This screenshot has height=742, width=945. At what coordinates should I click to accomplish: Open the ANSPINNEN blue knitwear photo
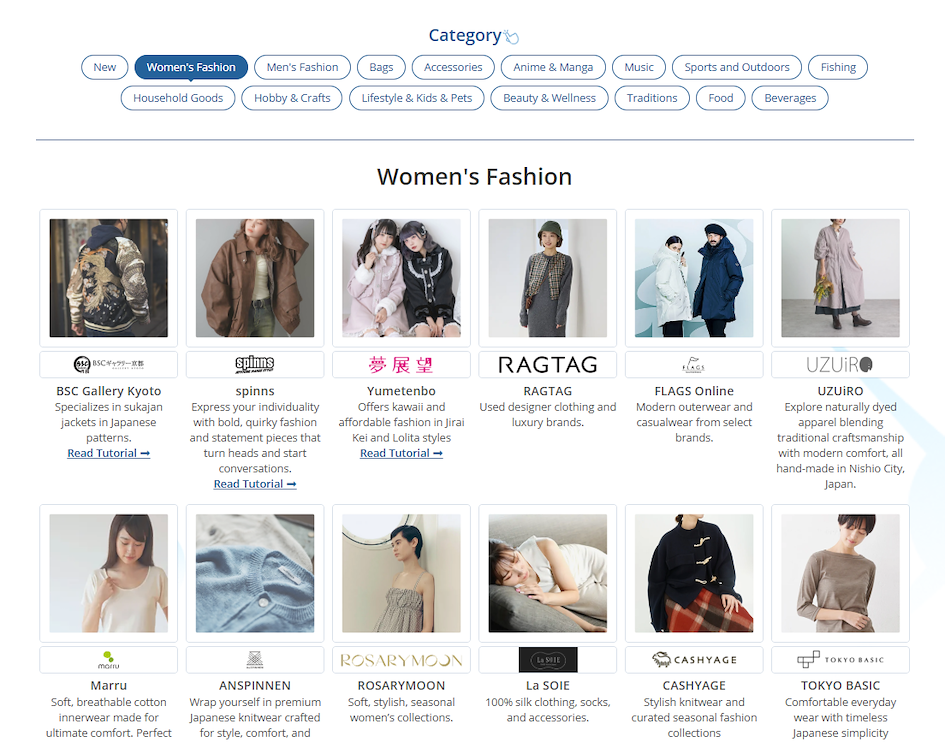[x=255, y=573]
